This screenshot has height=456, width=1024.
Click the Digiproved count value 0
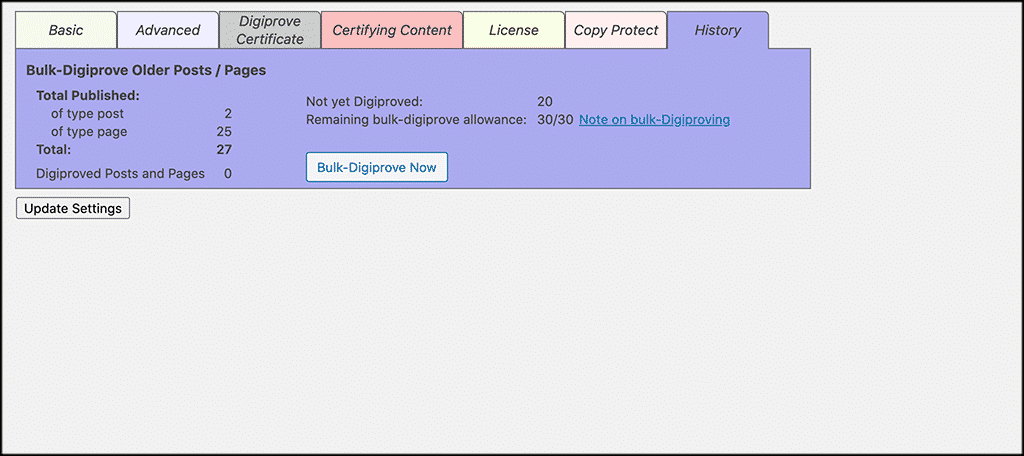228,174
